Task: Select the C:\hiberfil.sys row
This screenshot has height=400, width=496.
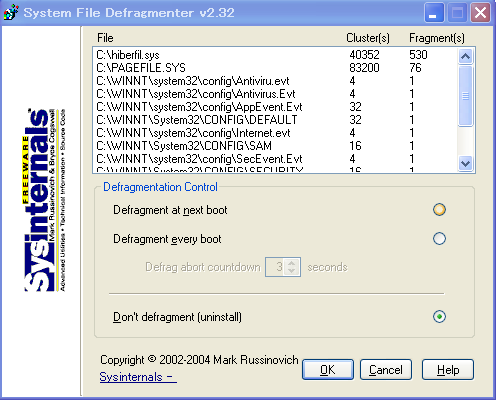Action: [275, 55]
